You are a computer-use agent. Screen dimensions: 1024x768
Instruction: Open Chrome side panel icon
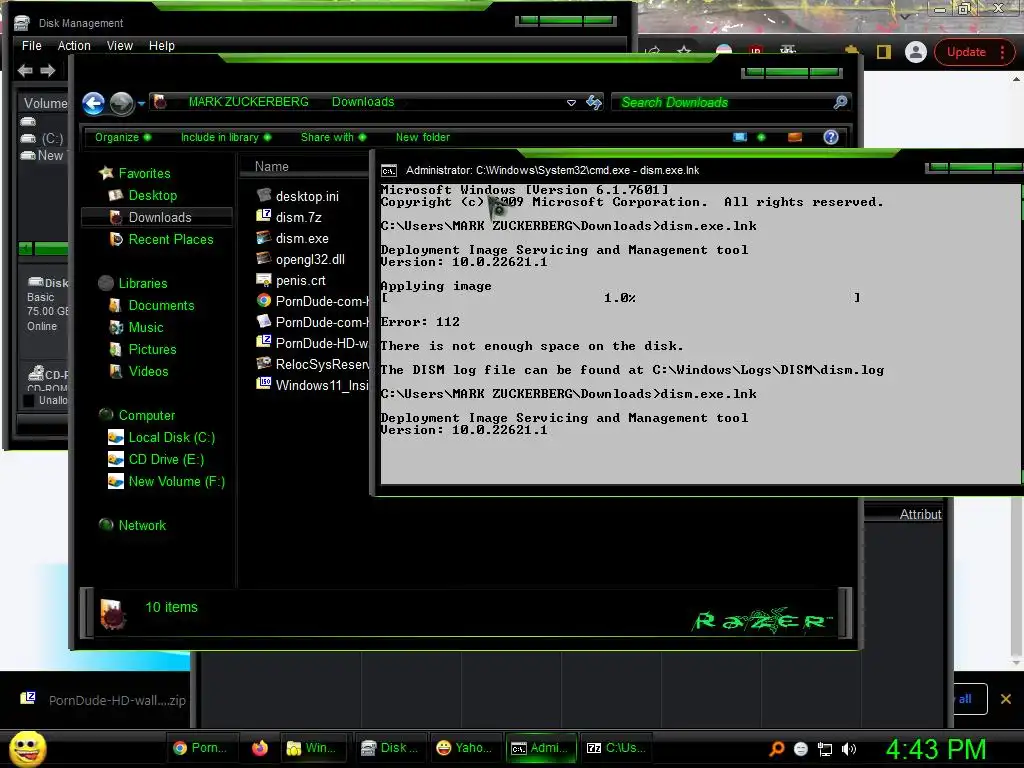(884, 52)
